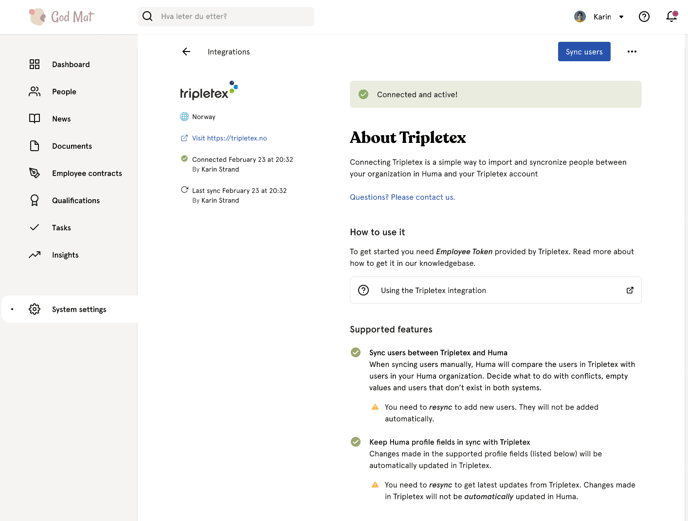Screen dimensions: 688x521
Task: Open the help question mark icon
Action: coord(644,17)
